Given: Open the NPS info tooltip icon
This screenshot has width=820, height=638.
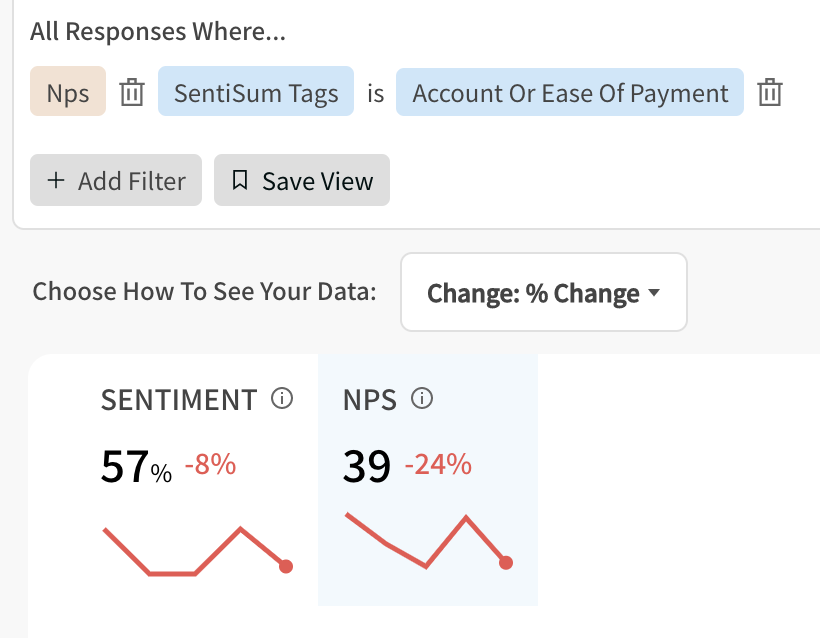Looking at the screenshot, I should point(422,398).
